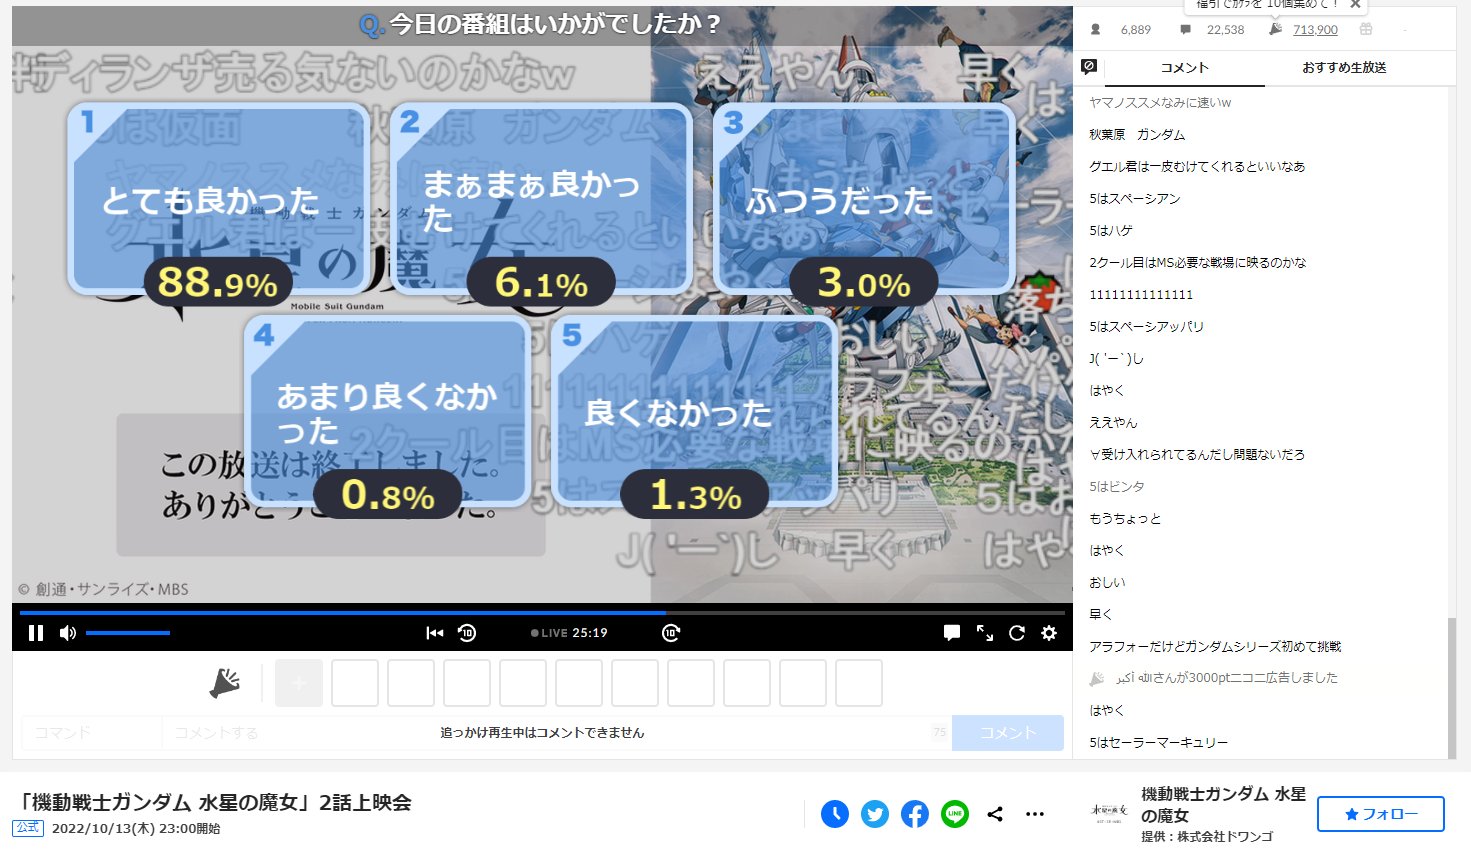Click comment 5はハゲ
The height and width of the screenshot is (849, 1471).
point(1111,231)
